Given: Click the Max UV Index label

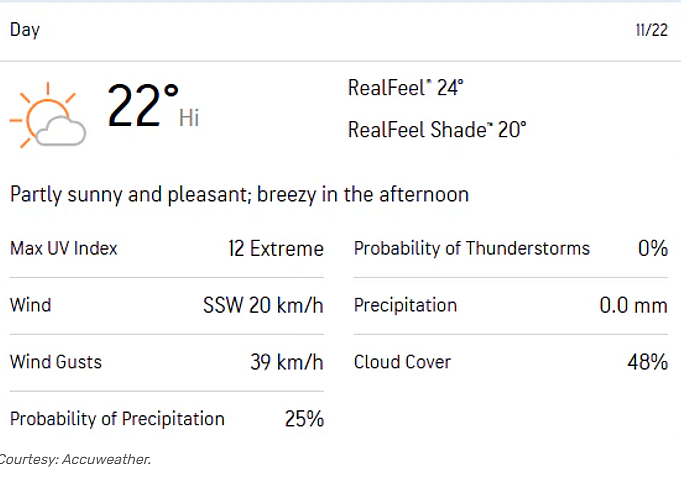Looking at the screenshot, I should click(64, 248).
